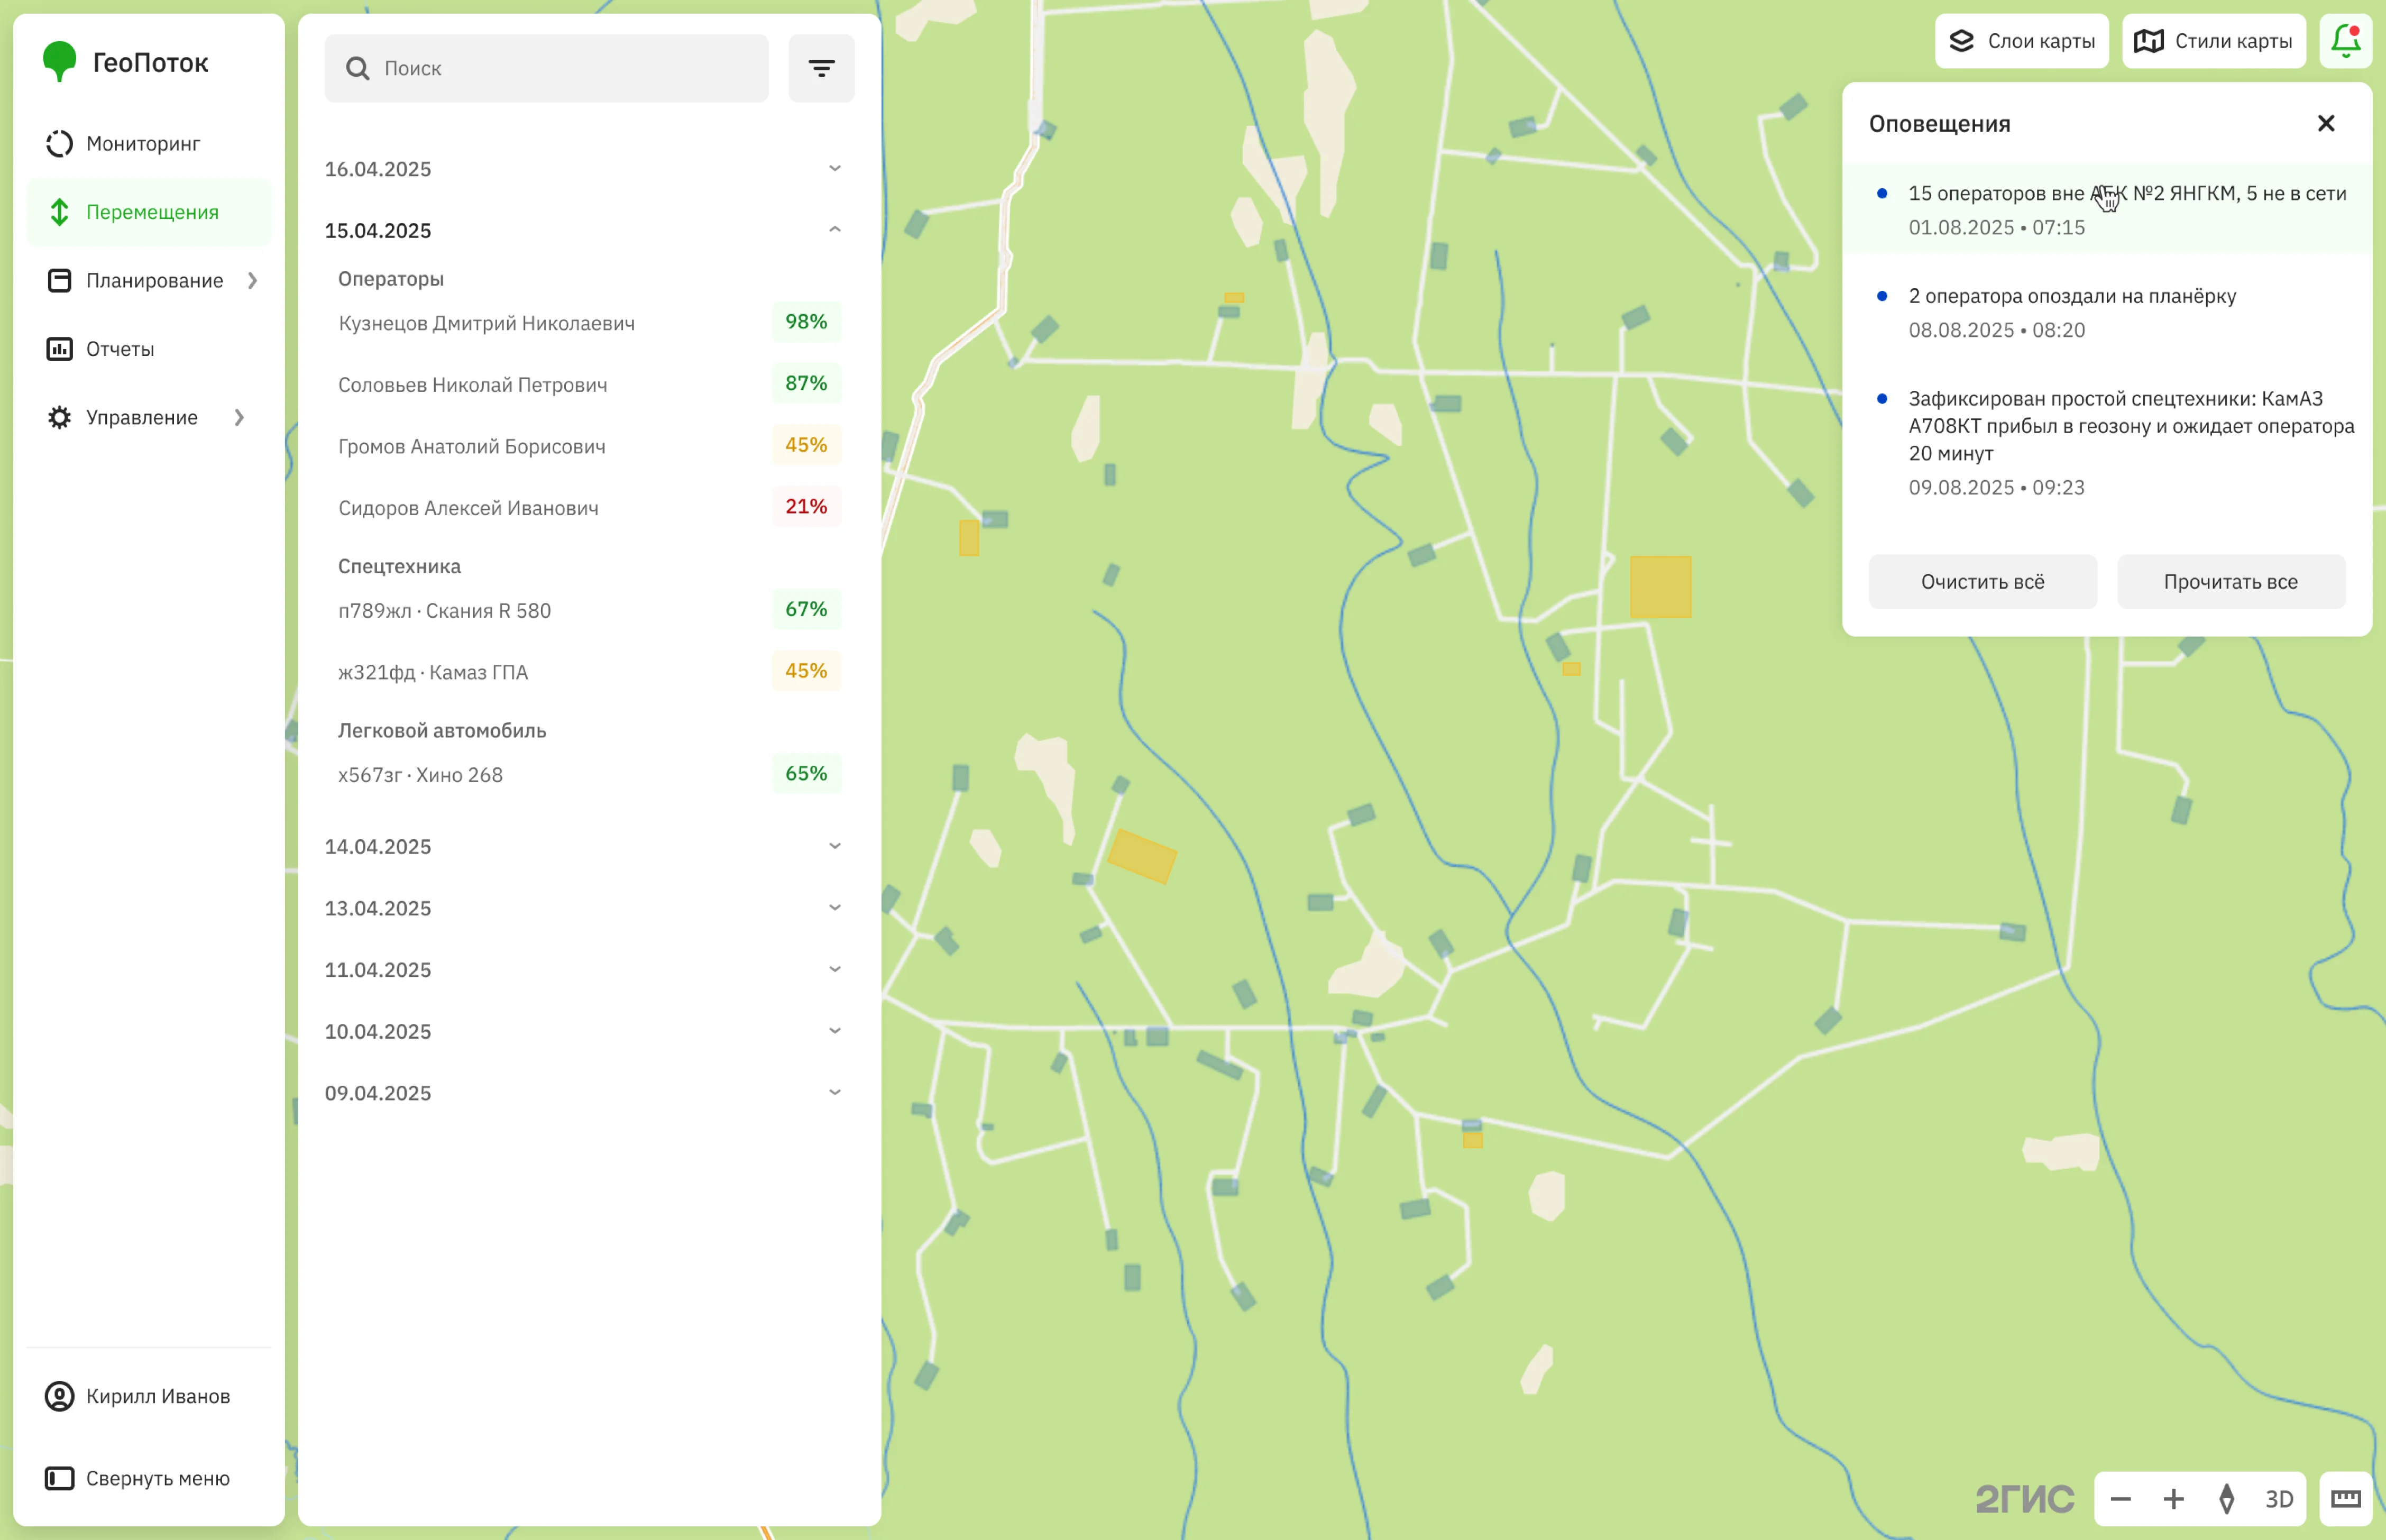Click the Очистить всё button
Image resolution: width=2386 pixels, height=1540 pixels.
[1981, 582]
